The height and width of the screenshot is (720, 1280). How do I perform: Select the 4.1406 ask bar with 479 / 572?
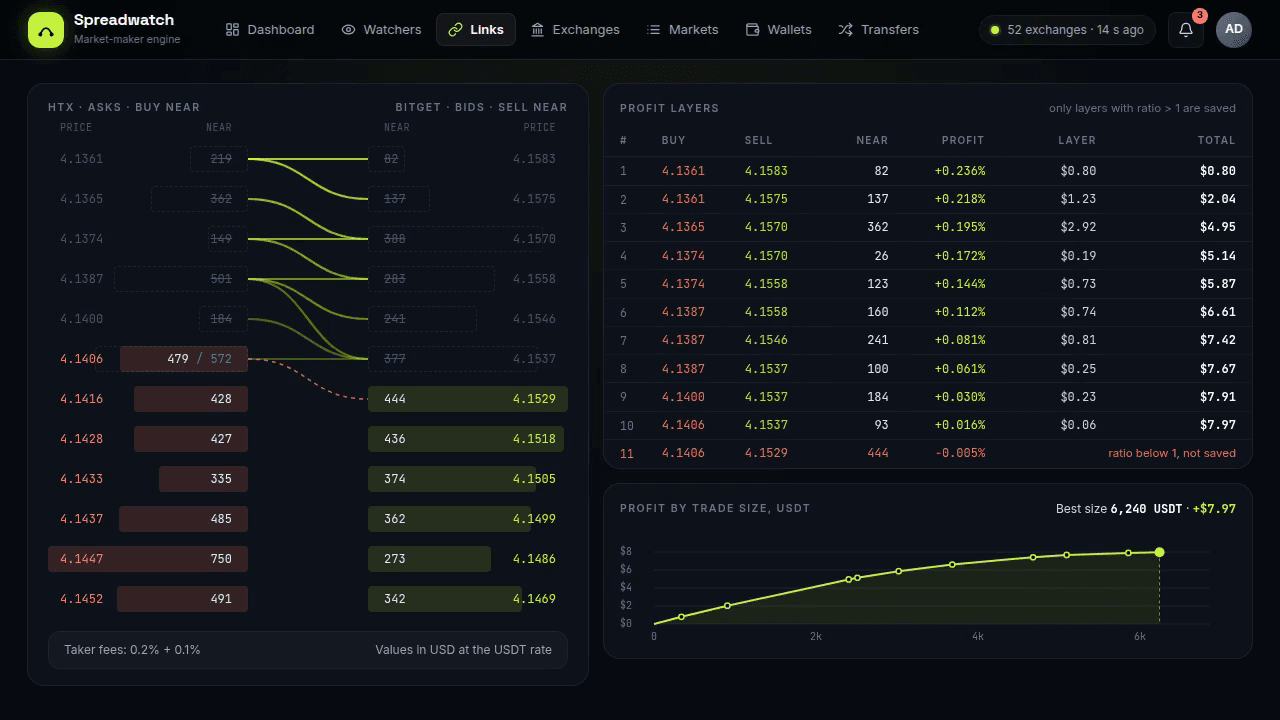(x=184, y=359)
